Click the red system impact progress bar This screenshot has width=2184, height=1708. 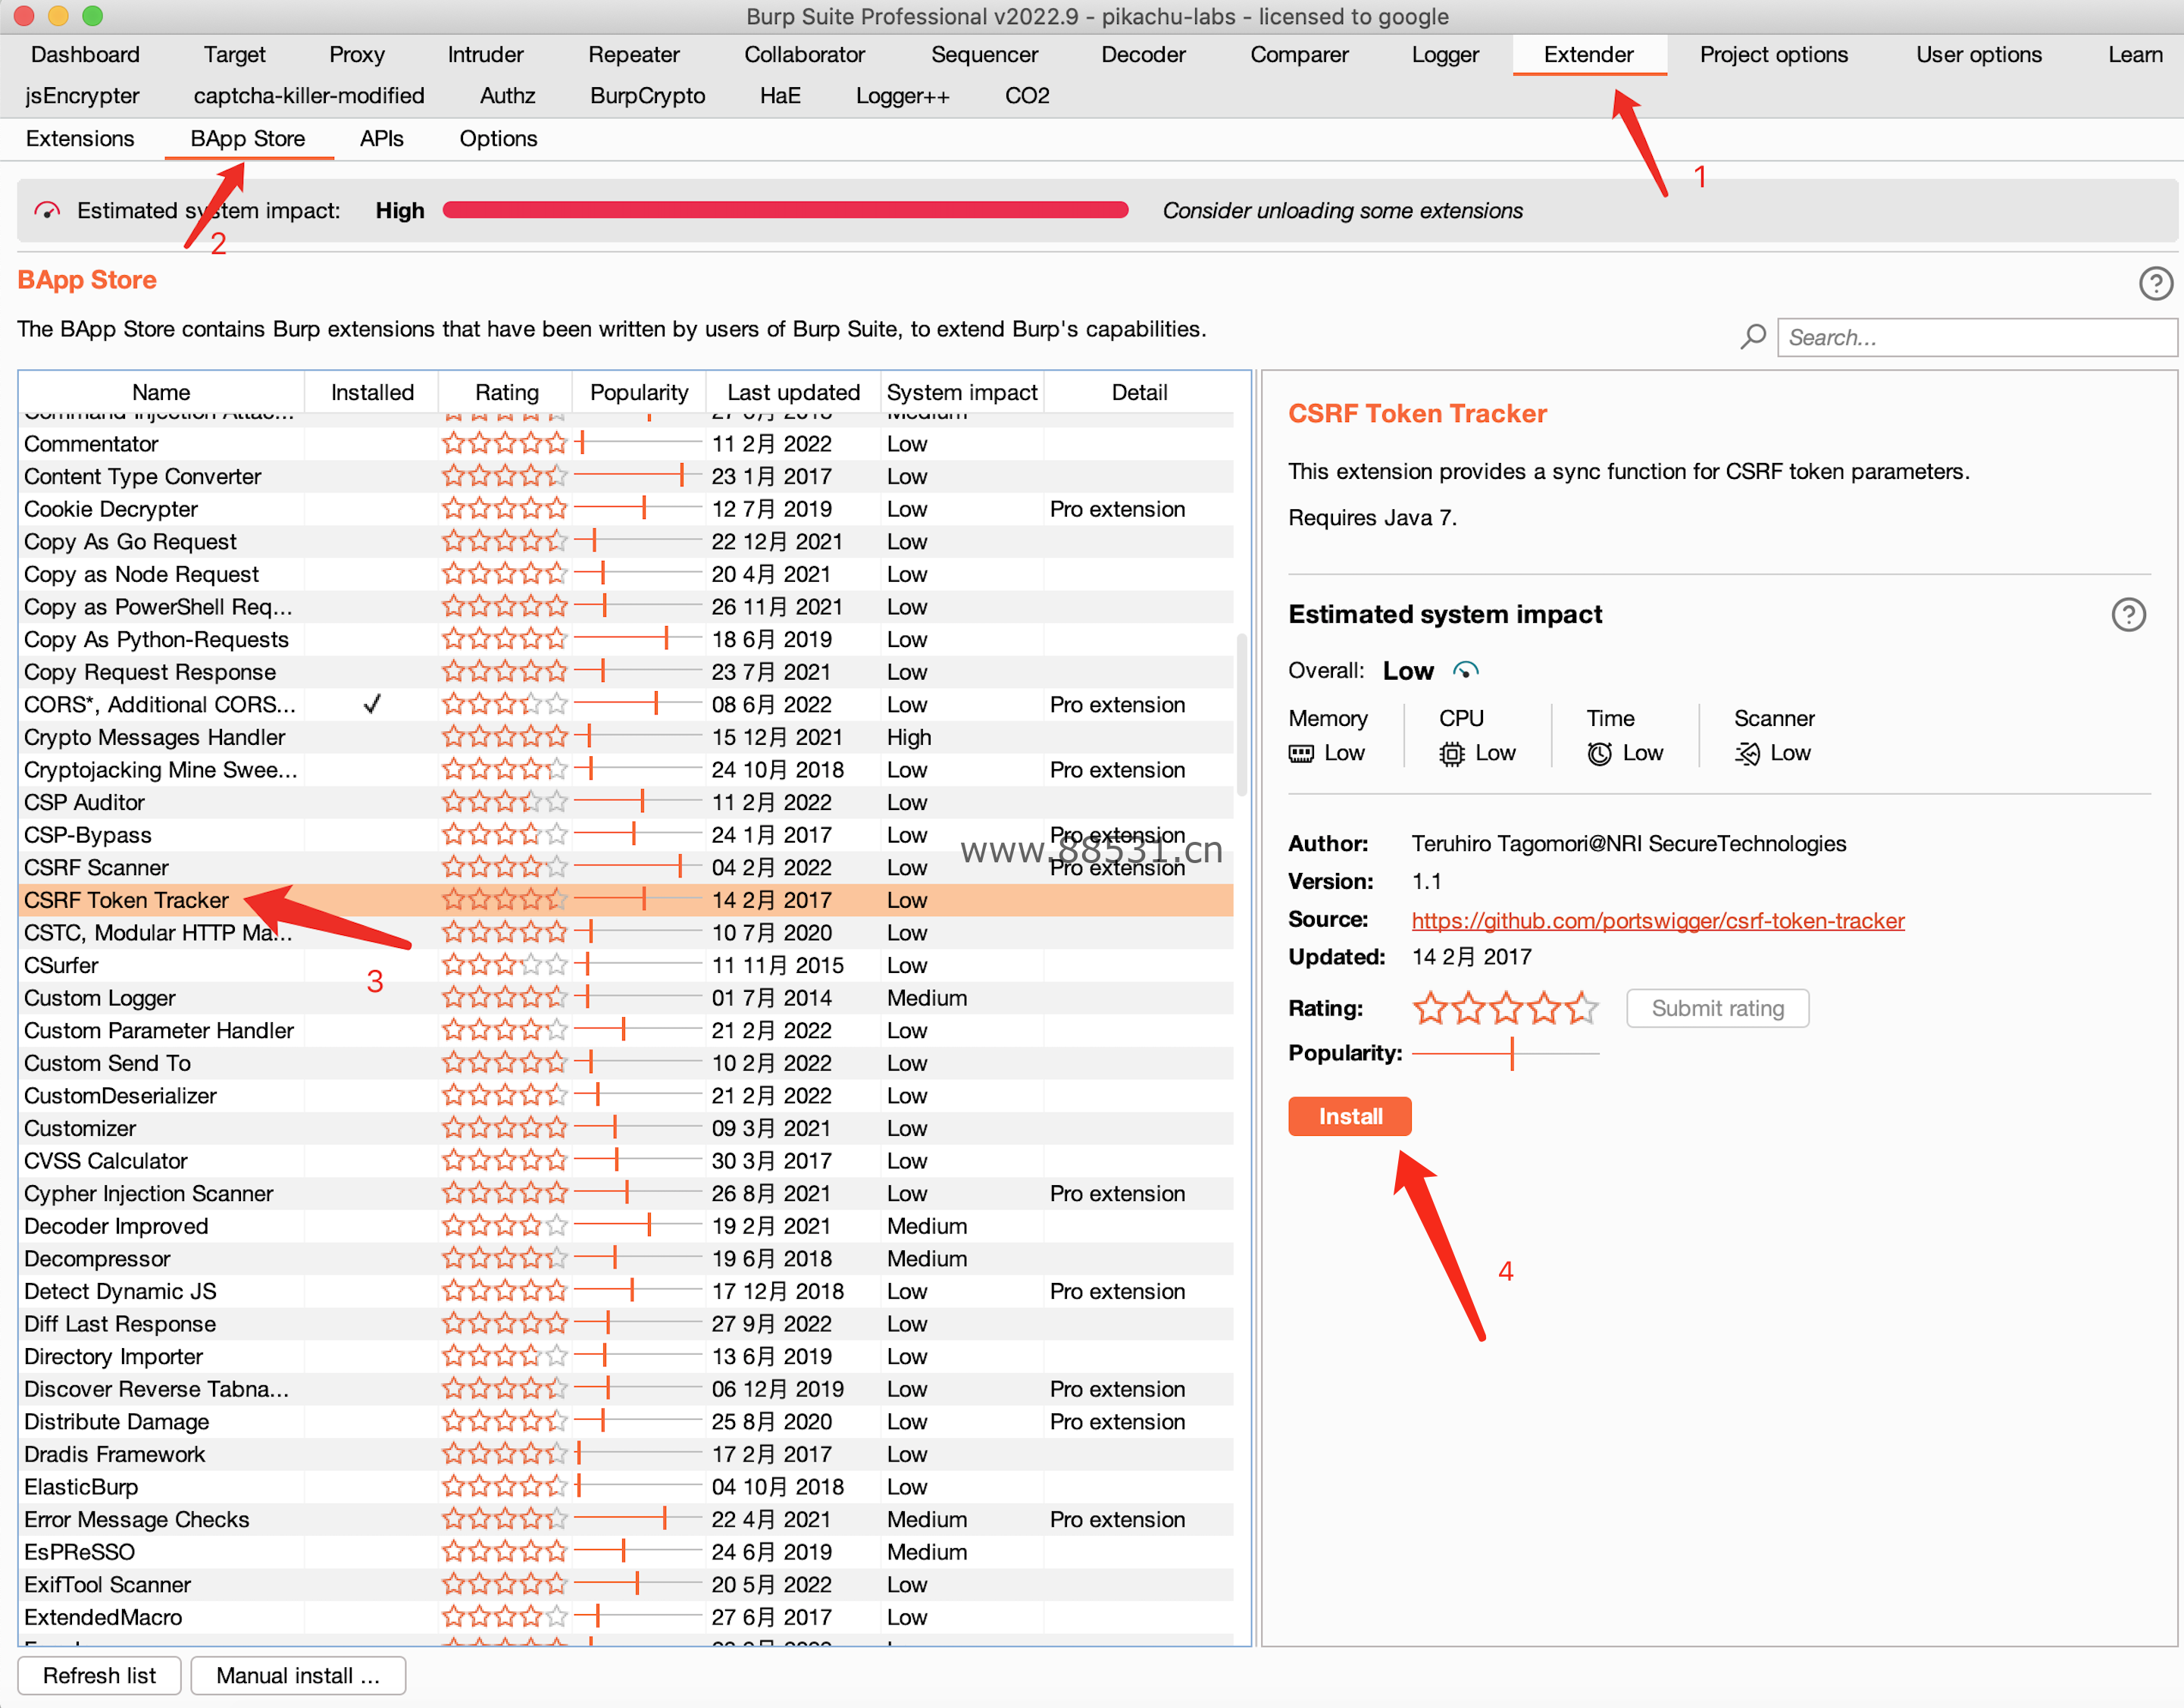coord(785,210)
